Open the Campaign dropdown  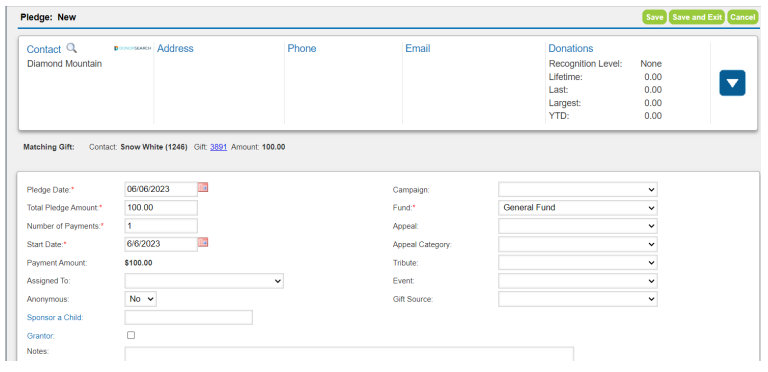pos(578,189)
